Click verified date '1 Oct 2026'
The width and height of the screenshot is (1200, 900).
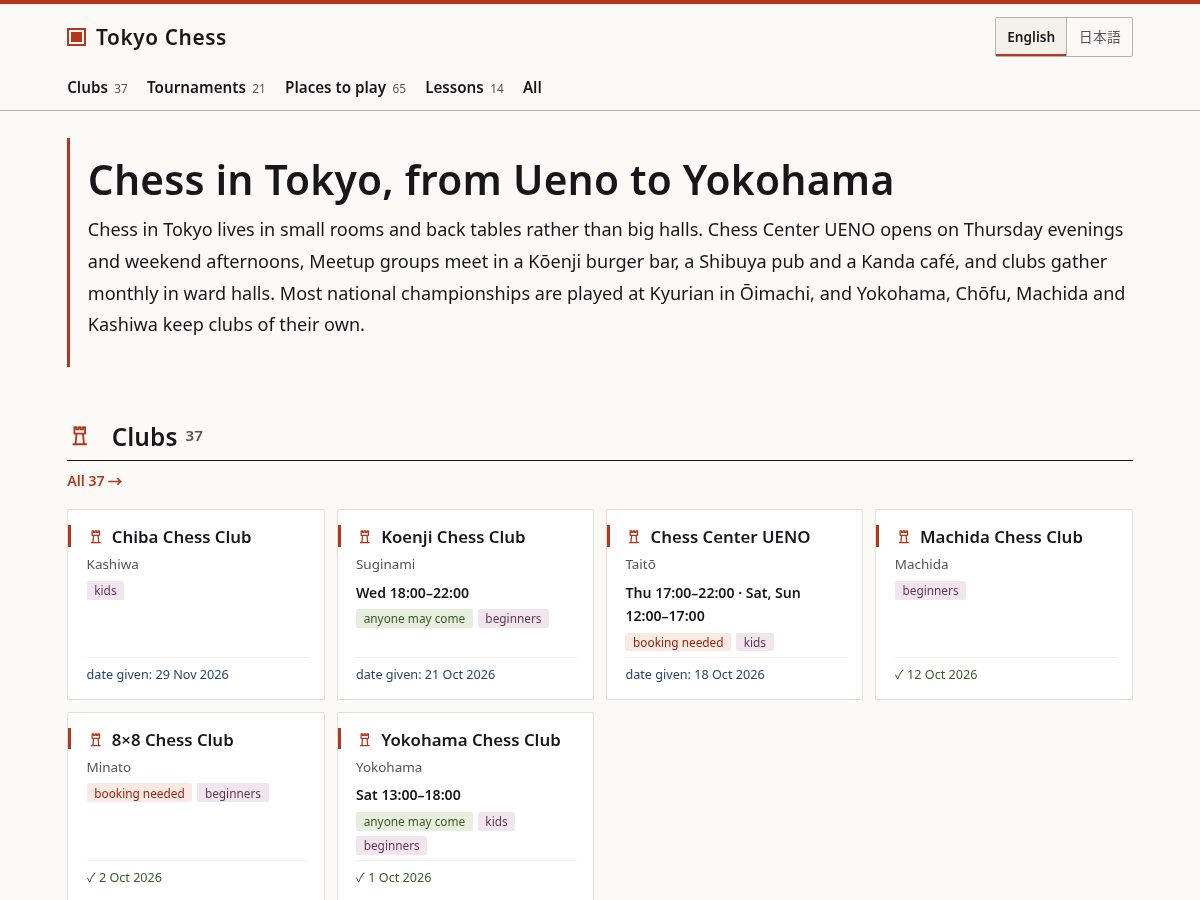(394, 878)
